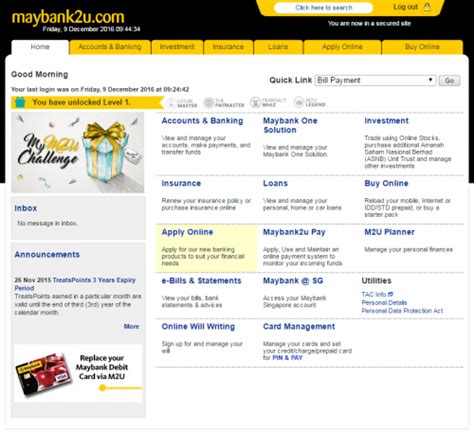Open Online Will Writing link

[198, 327]
